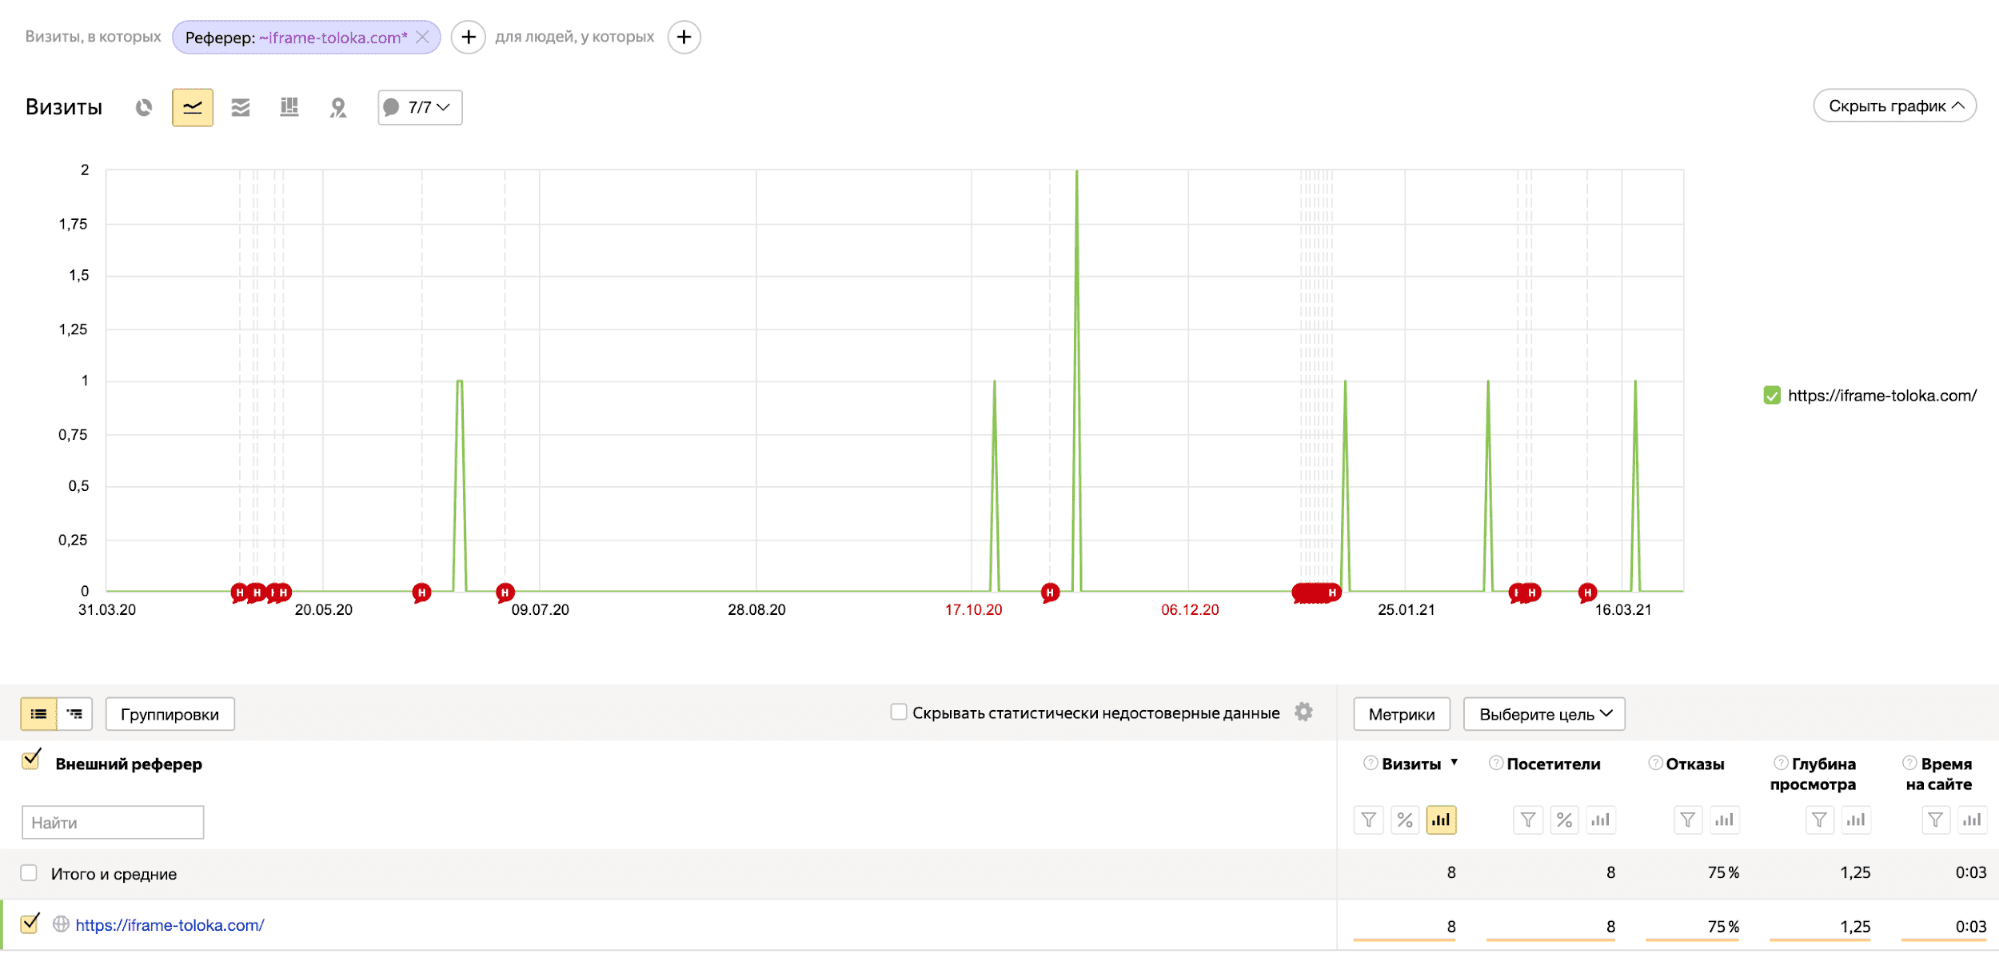Show help for Глубина просмотра metric
The image size is (1999, 958).
coord(1780,763)
